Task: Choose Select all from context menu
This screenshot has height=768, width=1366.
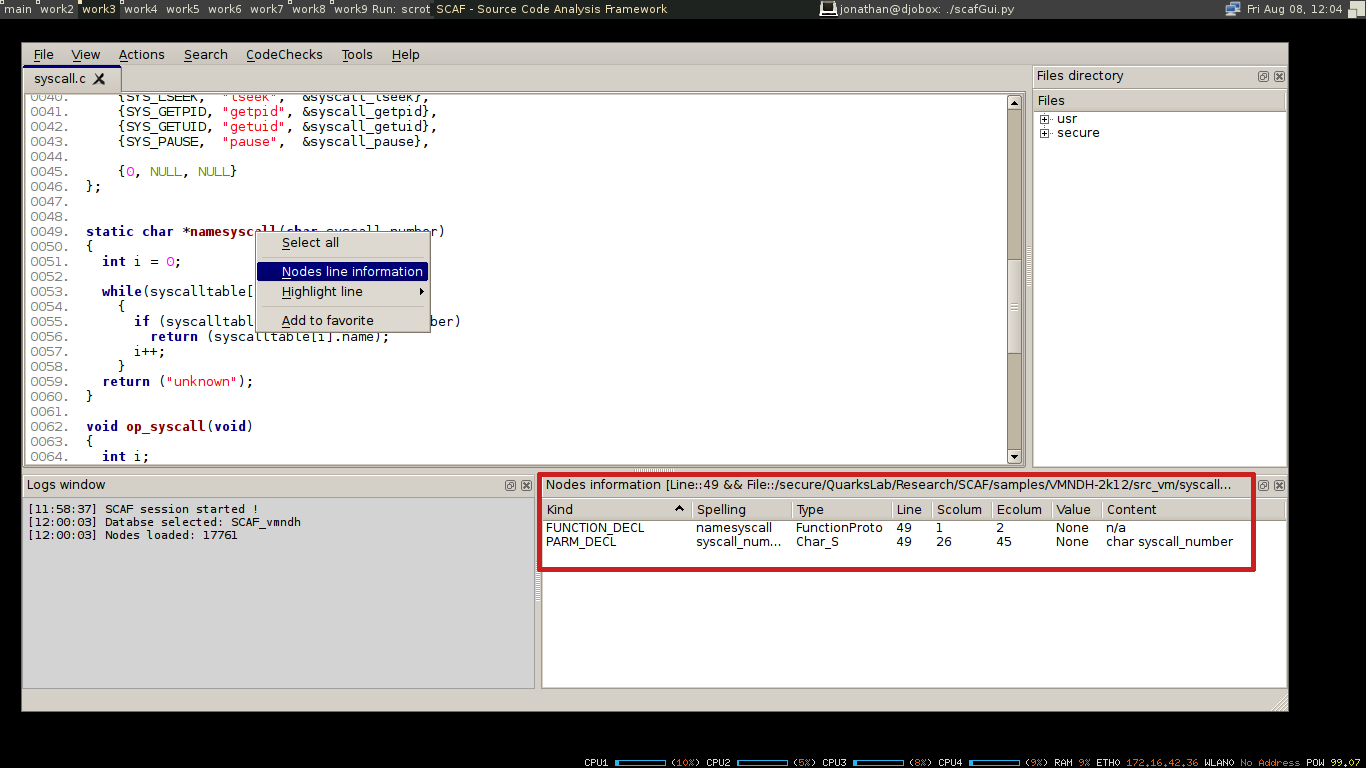Action: (x=342, y=243)
